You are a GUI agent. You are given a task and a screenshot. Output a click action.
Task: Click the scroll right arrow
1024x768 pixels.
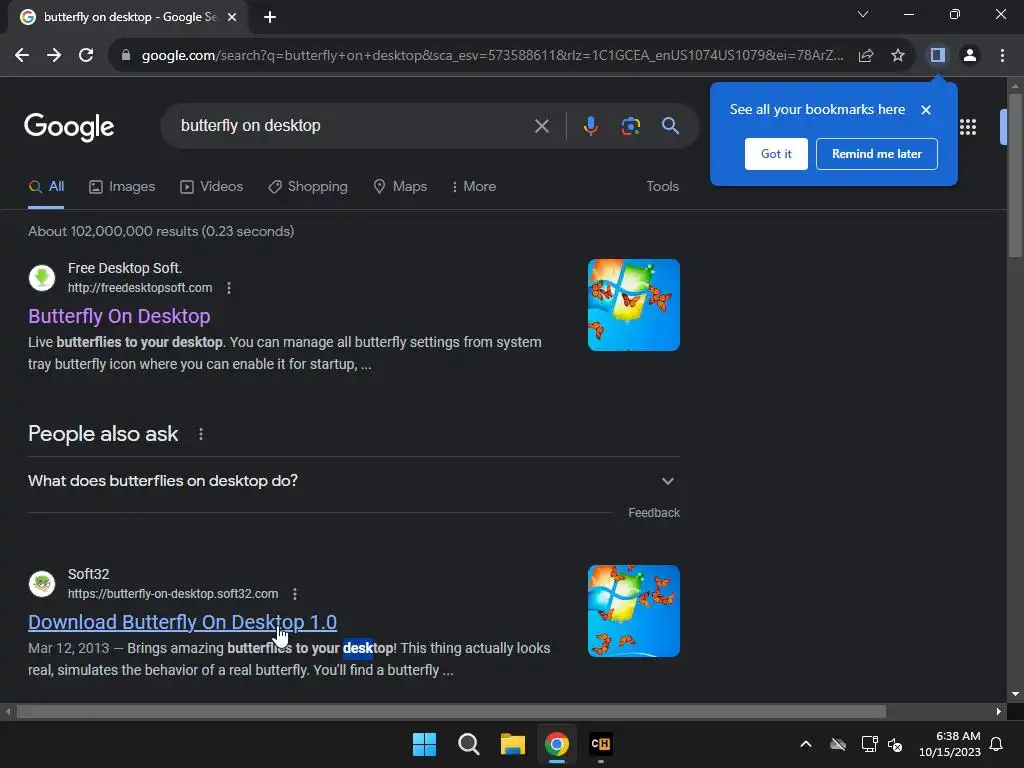pyautogui.click(x=999, y=712)
